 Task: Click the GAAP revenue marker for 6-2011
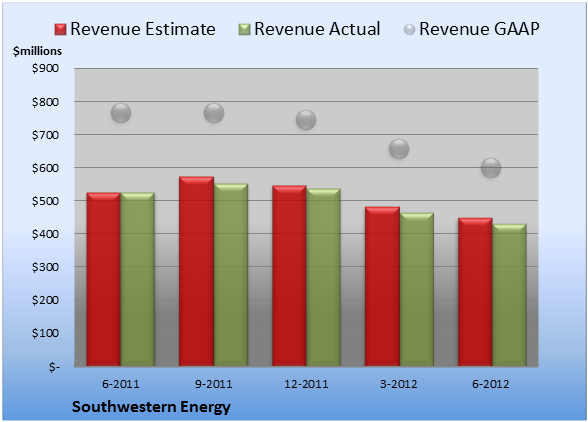point(121,113)
